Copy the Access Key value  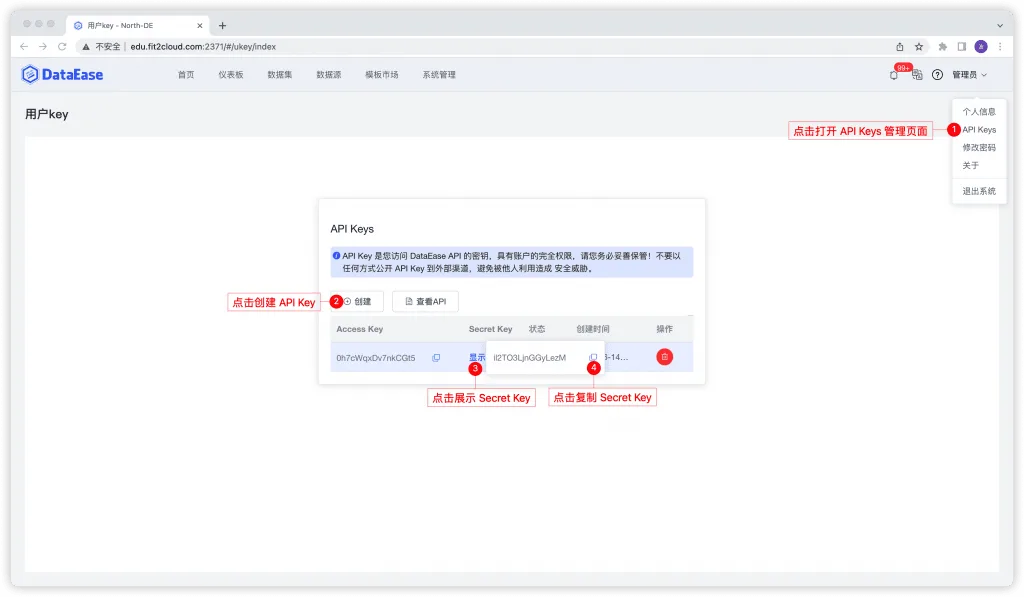point(436,358)
